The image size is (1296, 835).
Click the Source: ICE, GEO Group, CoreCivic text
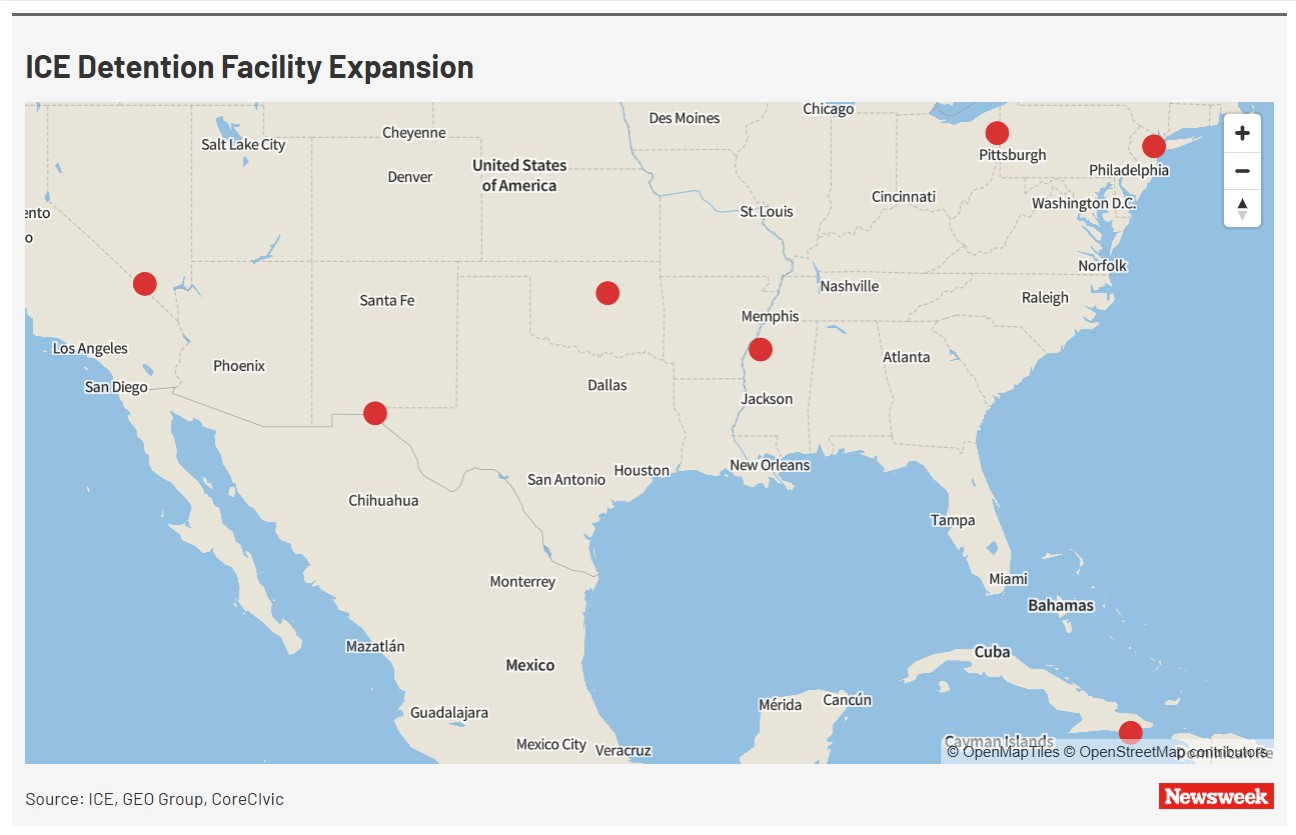[154, 798]
